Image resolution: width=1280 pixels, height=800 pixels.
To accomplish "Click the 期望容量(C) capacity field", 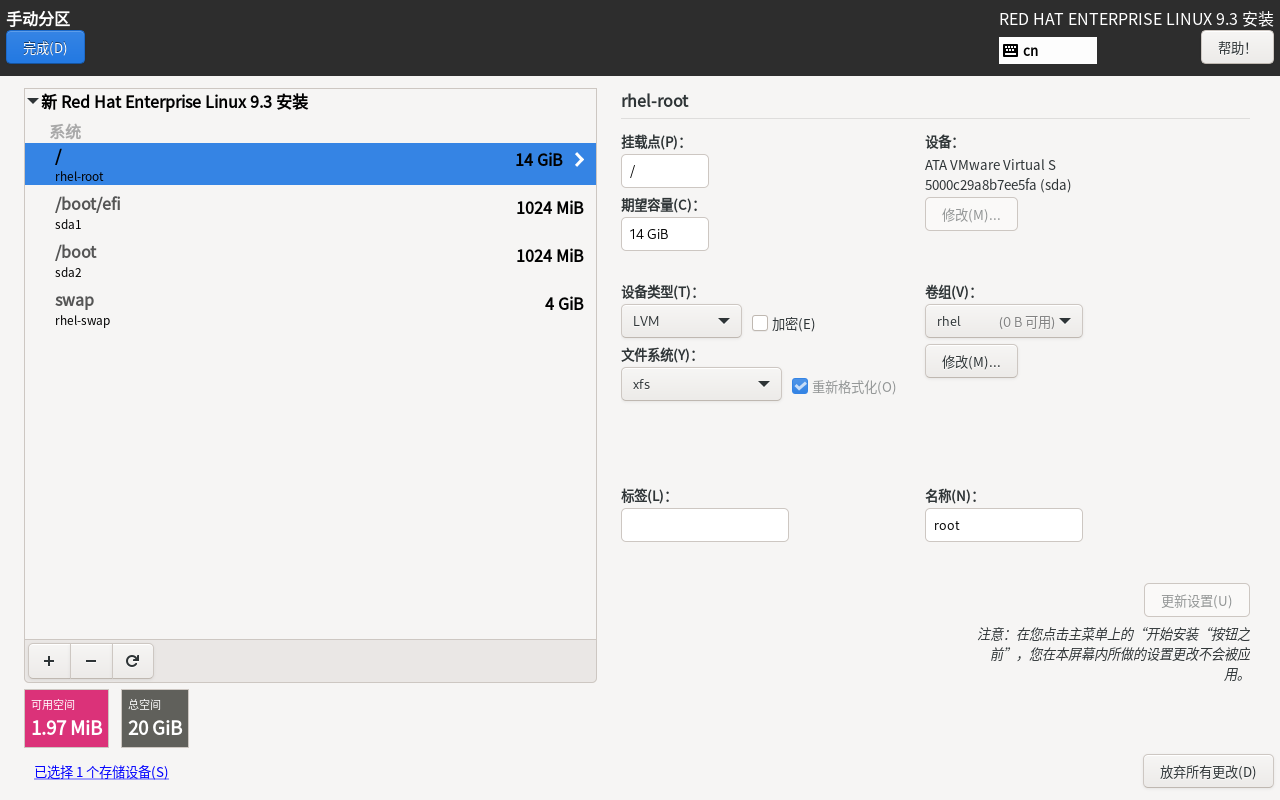I will click(665, 234).
